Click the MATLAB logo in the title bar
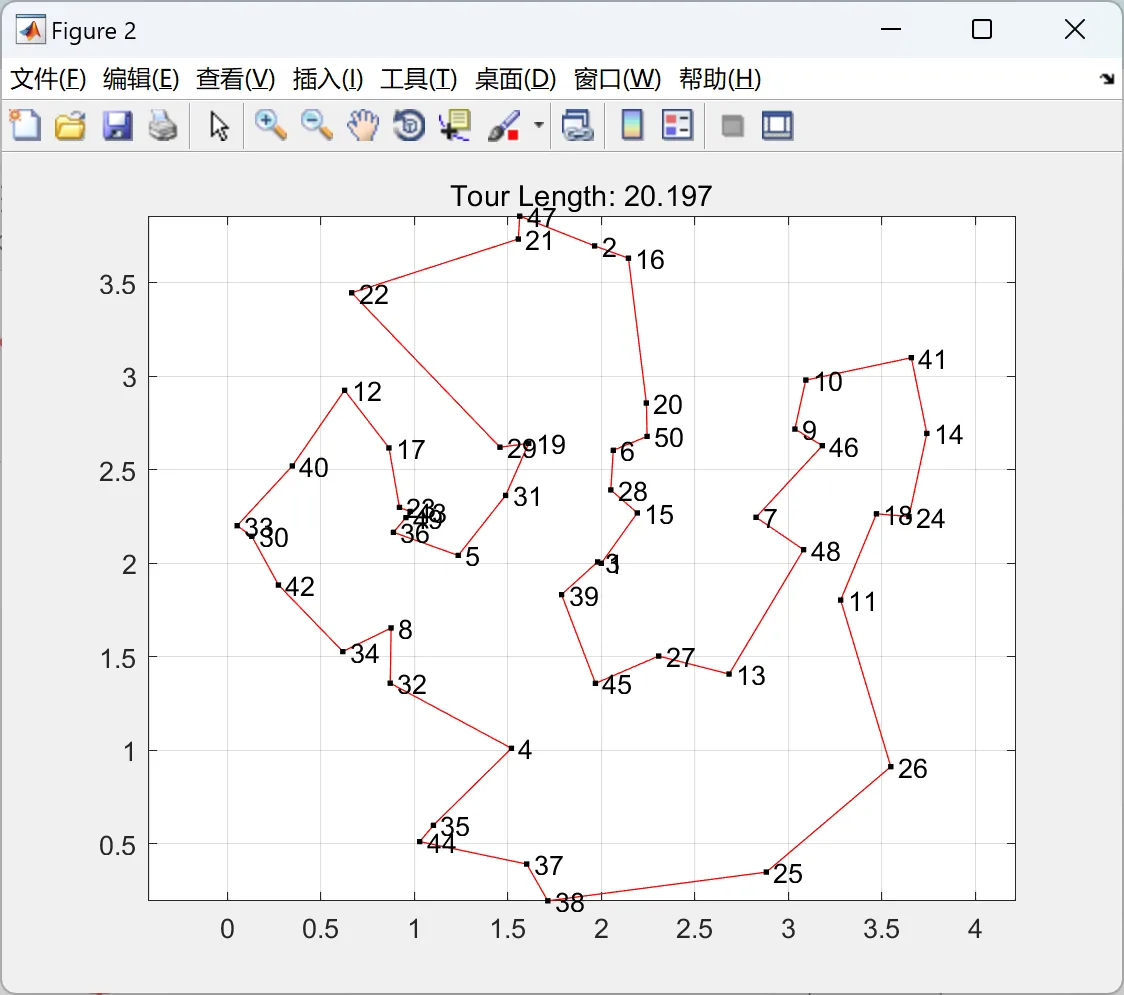The image size is (1124, 995). pyautogui.click(x=30, y=29)
